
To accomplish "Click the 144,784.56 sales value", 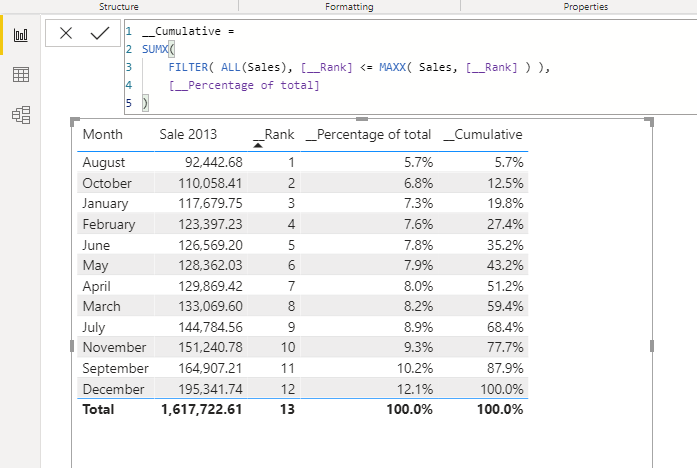I will click(210, 327).
